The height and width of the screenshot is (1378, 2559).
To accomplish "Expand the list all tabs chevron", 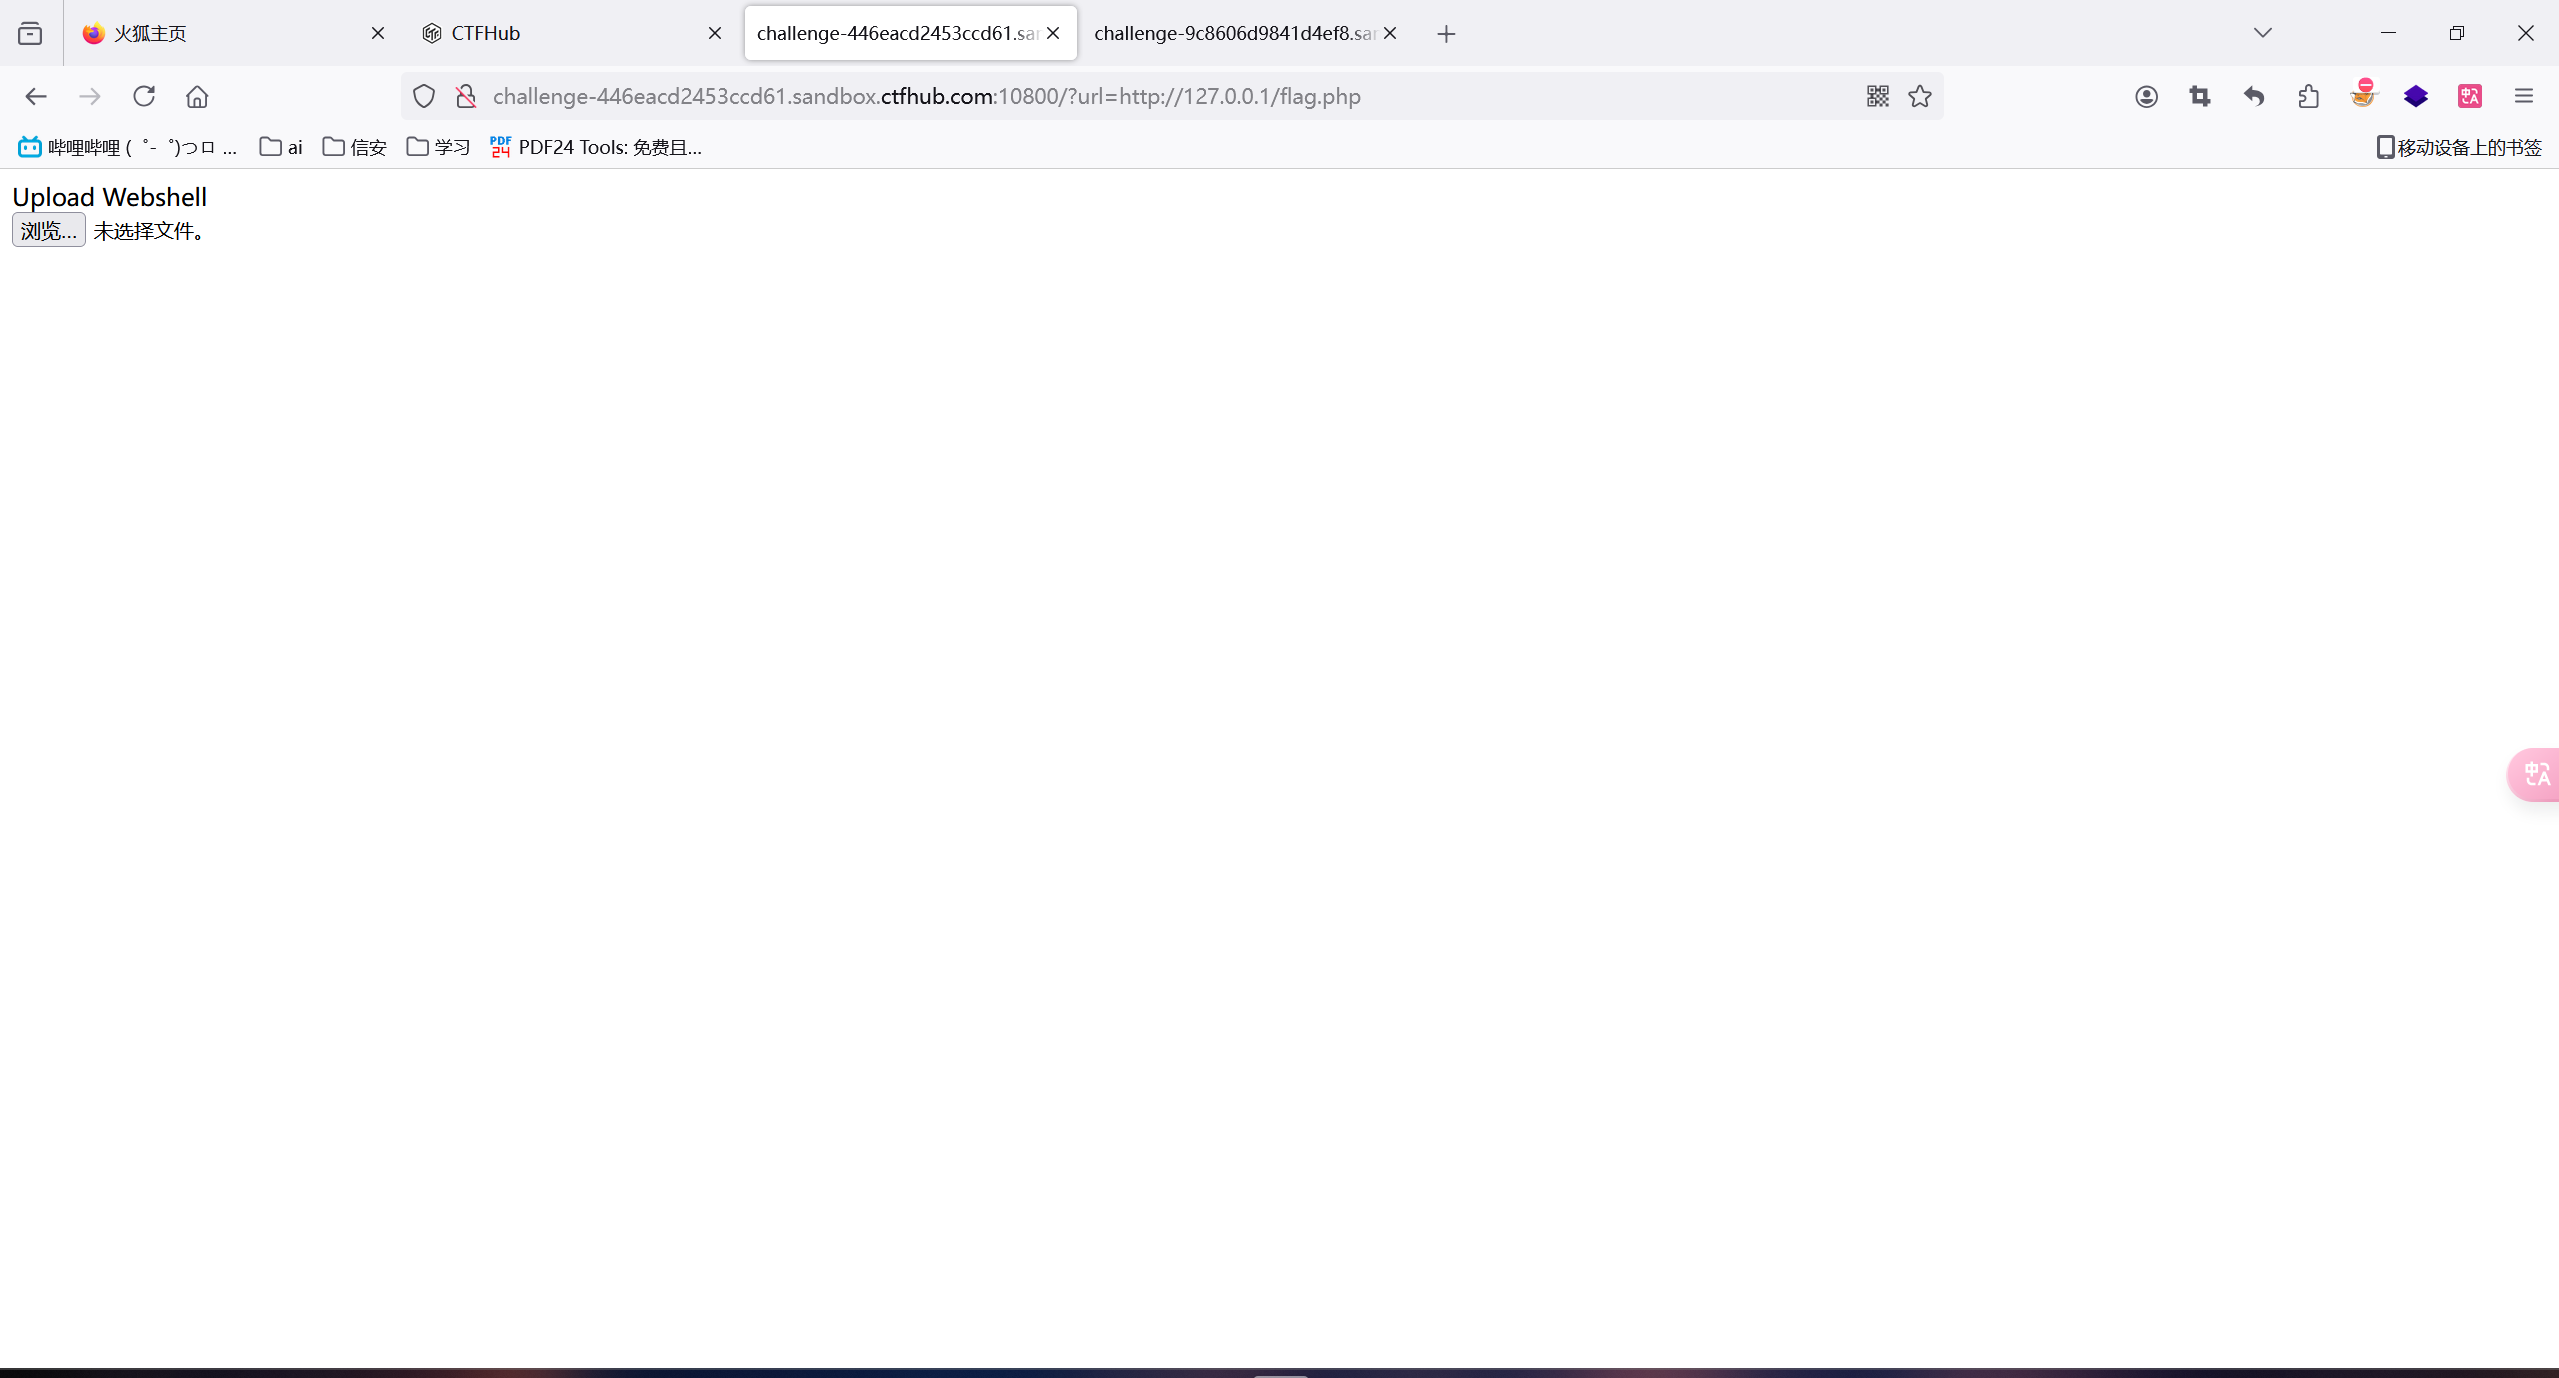I will pyautogui.click(x=2263, y=33).
